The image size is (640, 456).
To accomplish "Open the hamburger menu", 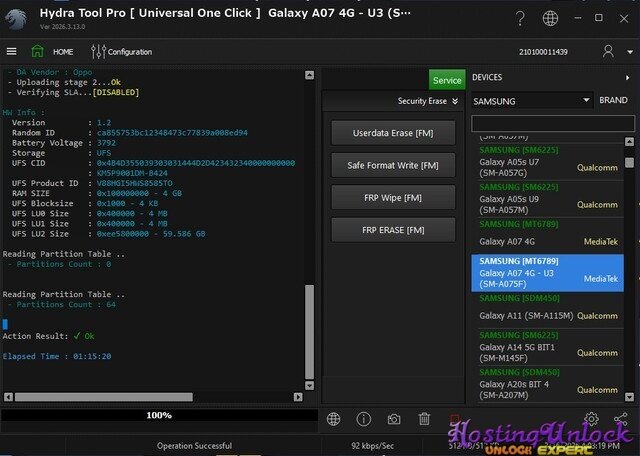I will coord(11,51).
